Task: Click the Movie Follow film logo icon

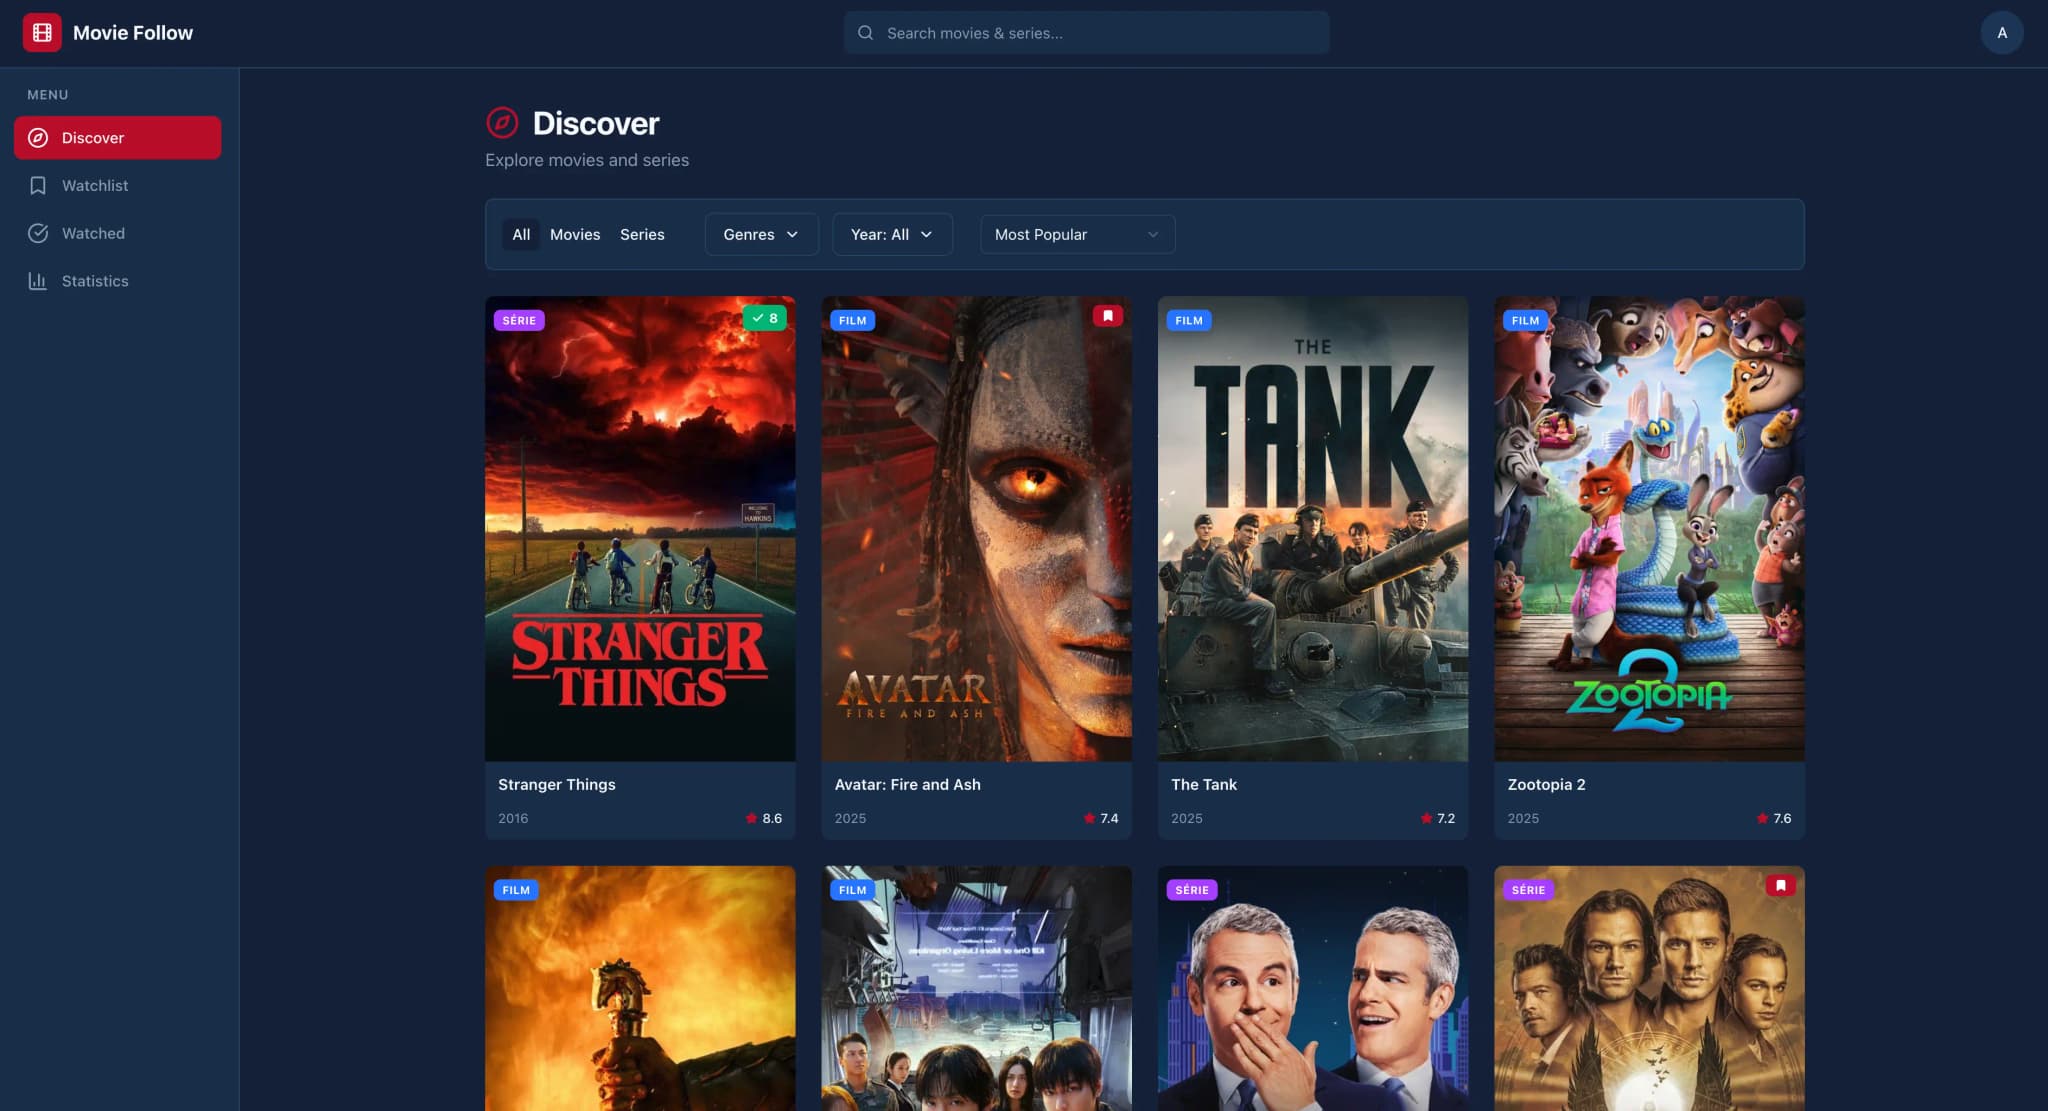Action: pos(42,32)
